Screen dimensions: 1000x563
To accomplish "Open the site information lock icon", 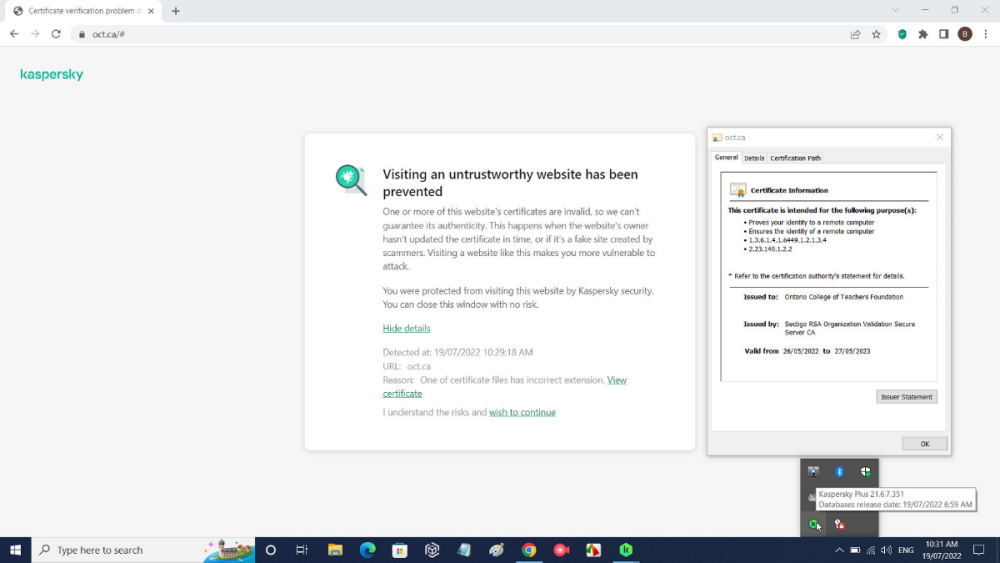I will tap(82, 34).
